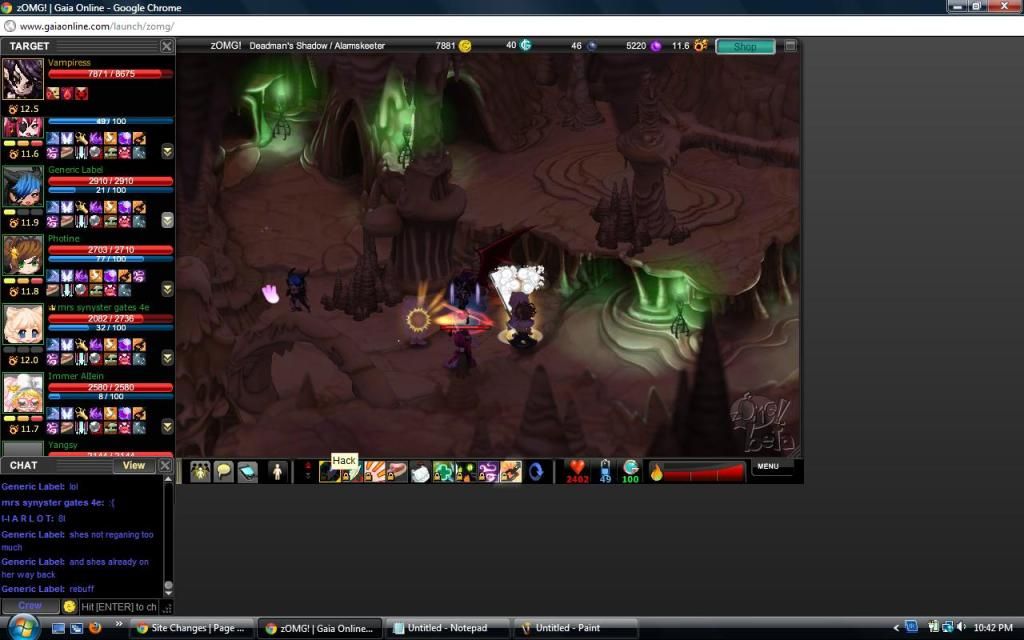Click the blood drop debuff under Vampiress
The image size is (1024, 640).
[x=67, y=93]
